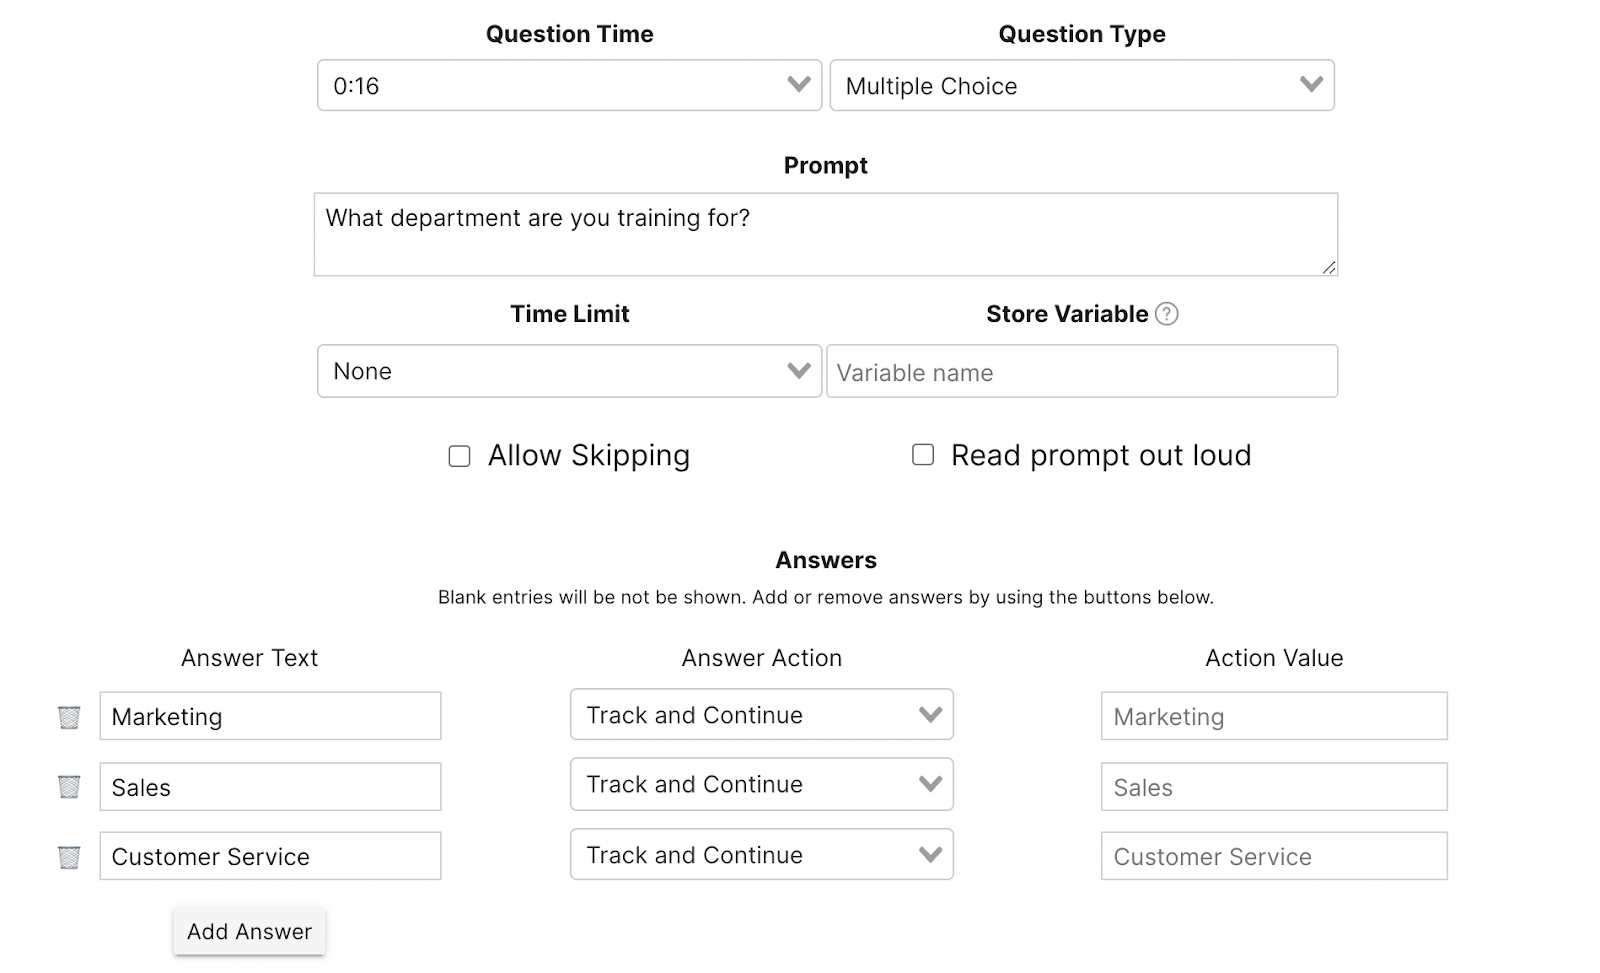Click the Marketing Action Value input
Screen dimensions: 1600x973
[x=1273, y=716]
